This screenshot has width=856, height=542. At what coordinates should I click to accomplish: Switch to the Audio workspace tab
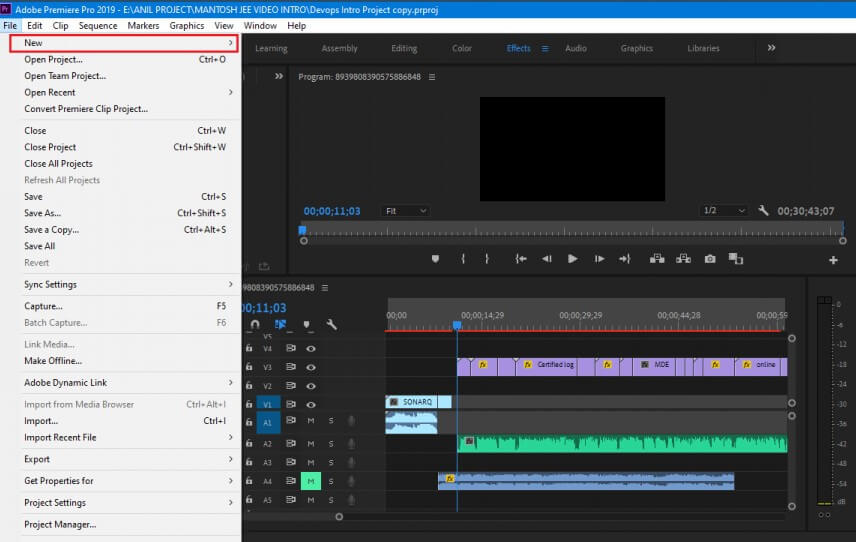pyautogui.click(x=575, y=49)
